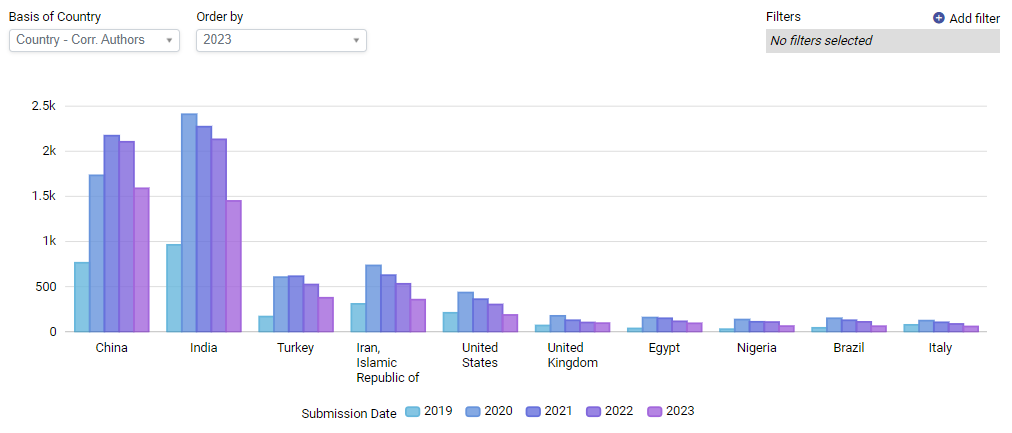Viewport: 1012px width, 433px height.
Task: Select United States 2020 bar
Action: [465, 311]
